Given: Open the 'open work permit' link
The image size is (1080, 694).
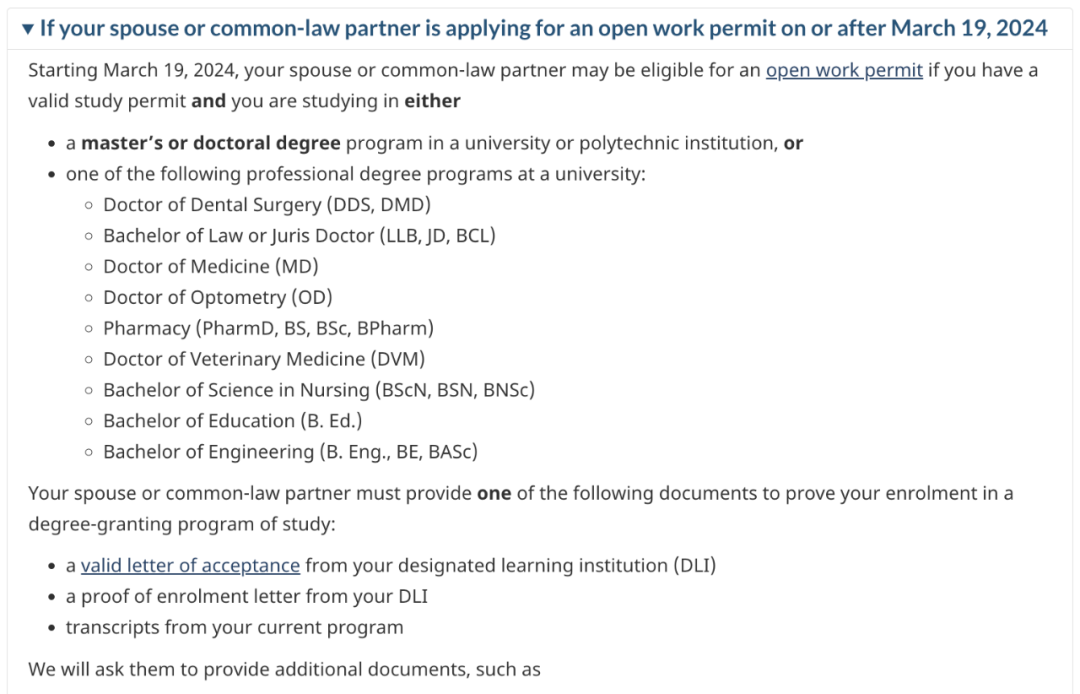Looking at the screenshot, I should point(844,70).
